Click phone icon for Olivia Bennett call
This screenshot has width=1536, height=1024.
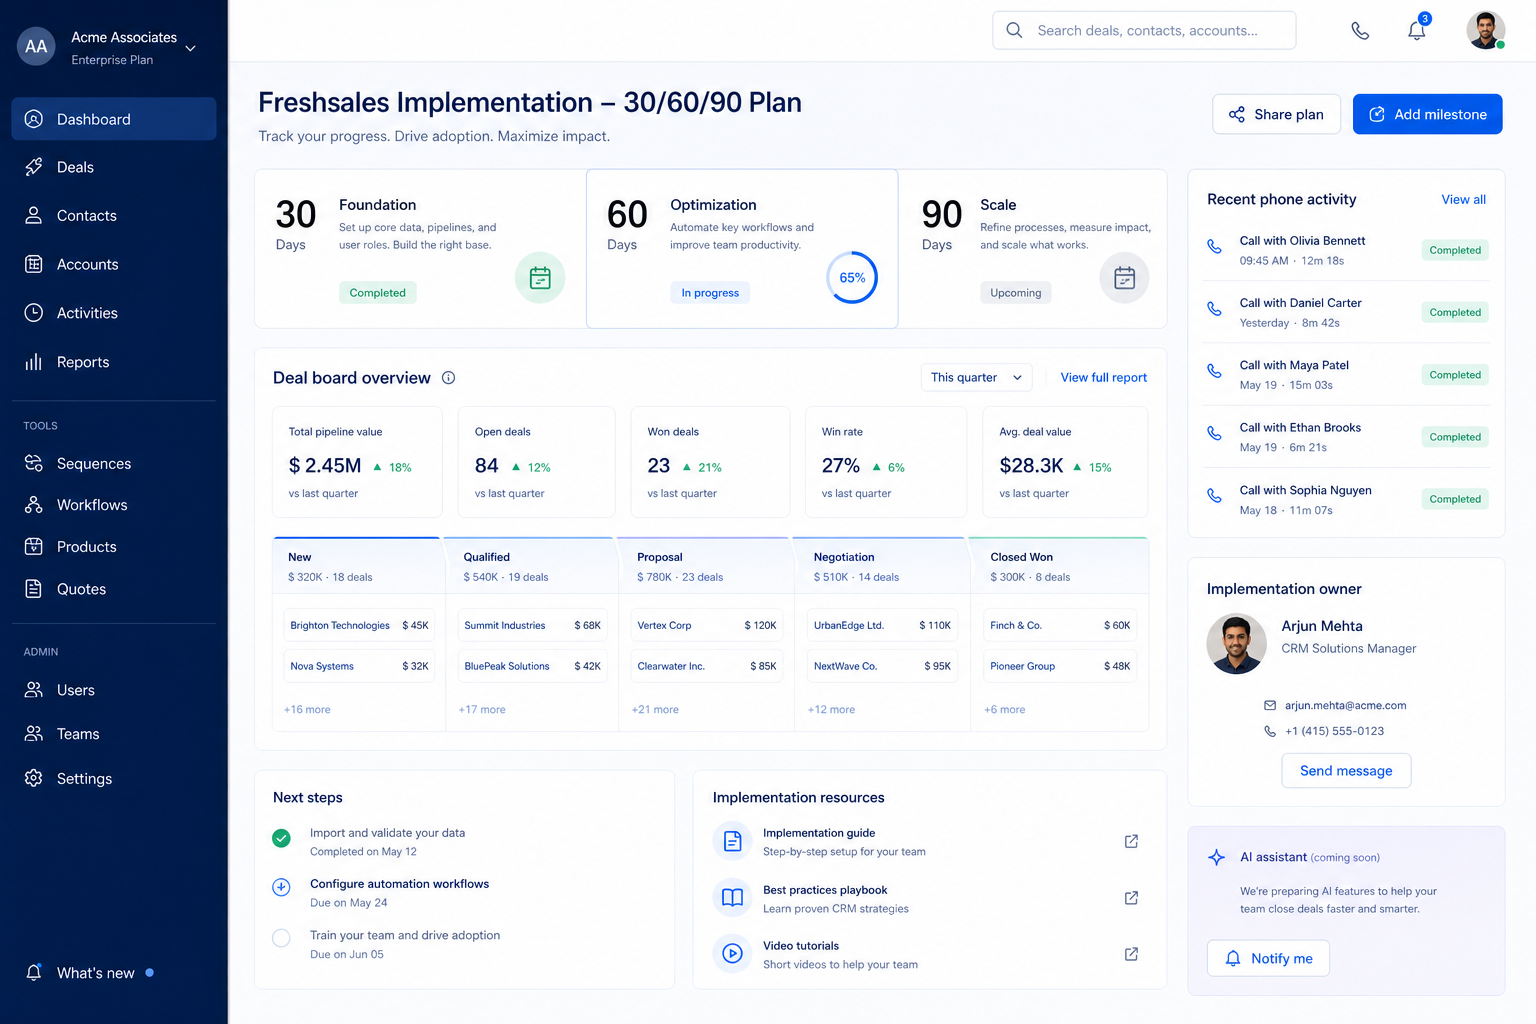[1214, 246]
